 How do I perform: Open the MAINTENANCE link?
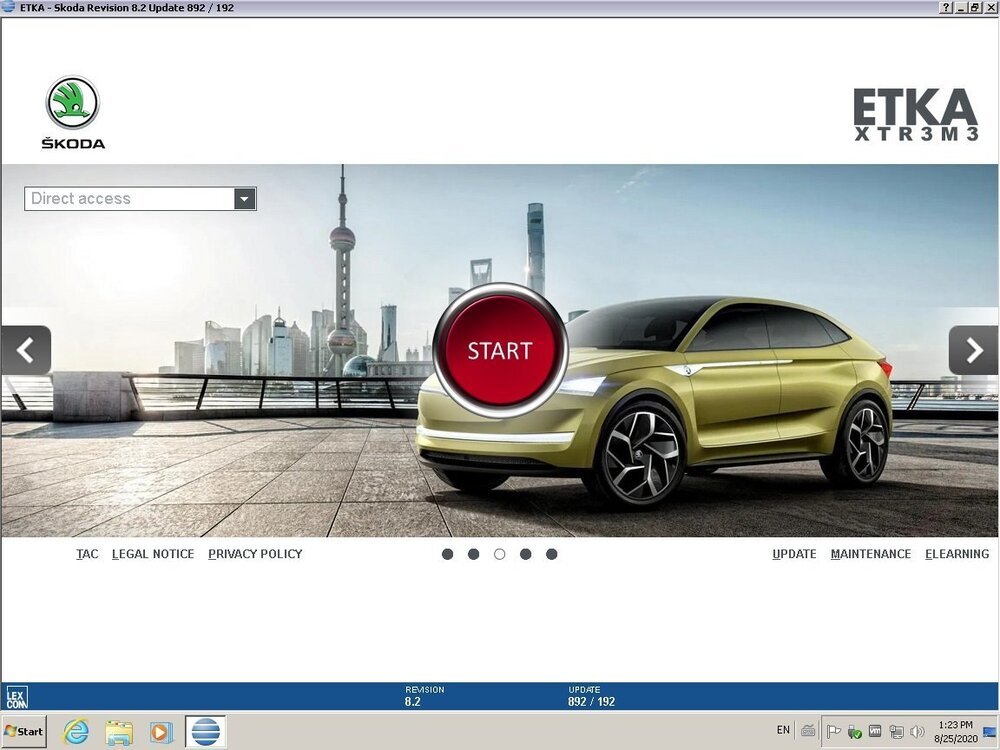(870, 554)
